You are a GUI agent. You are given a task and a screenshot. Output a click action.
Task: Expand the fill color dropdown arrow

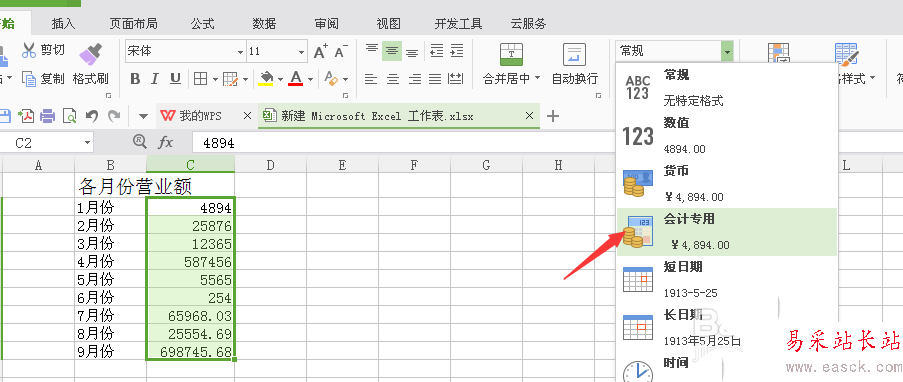[x=280, y=80]
